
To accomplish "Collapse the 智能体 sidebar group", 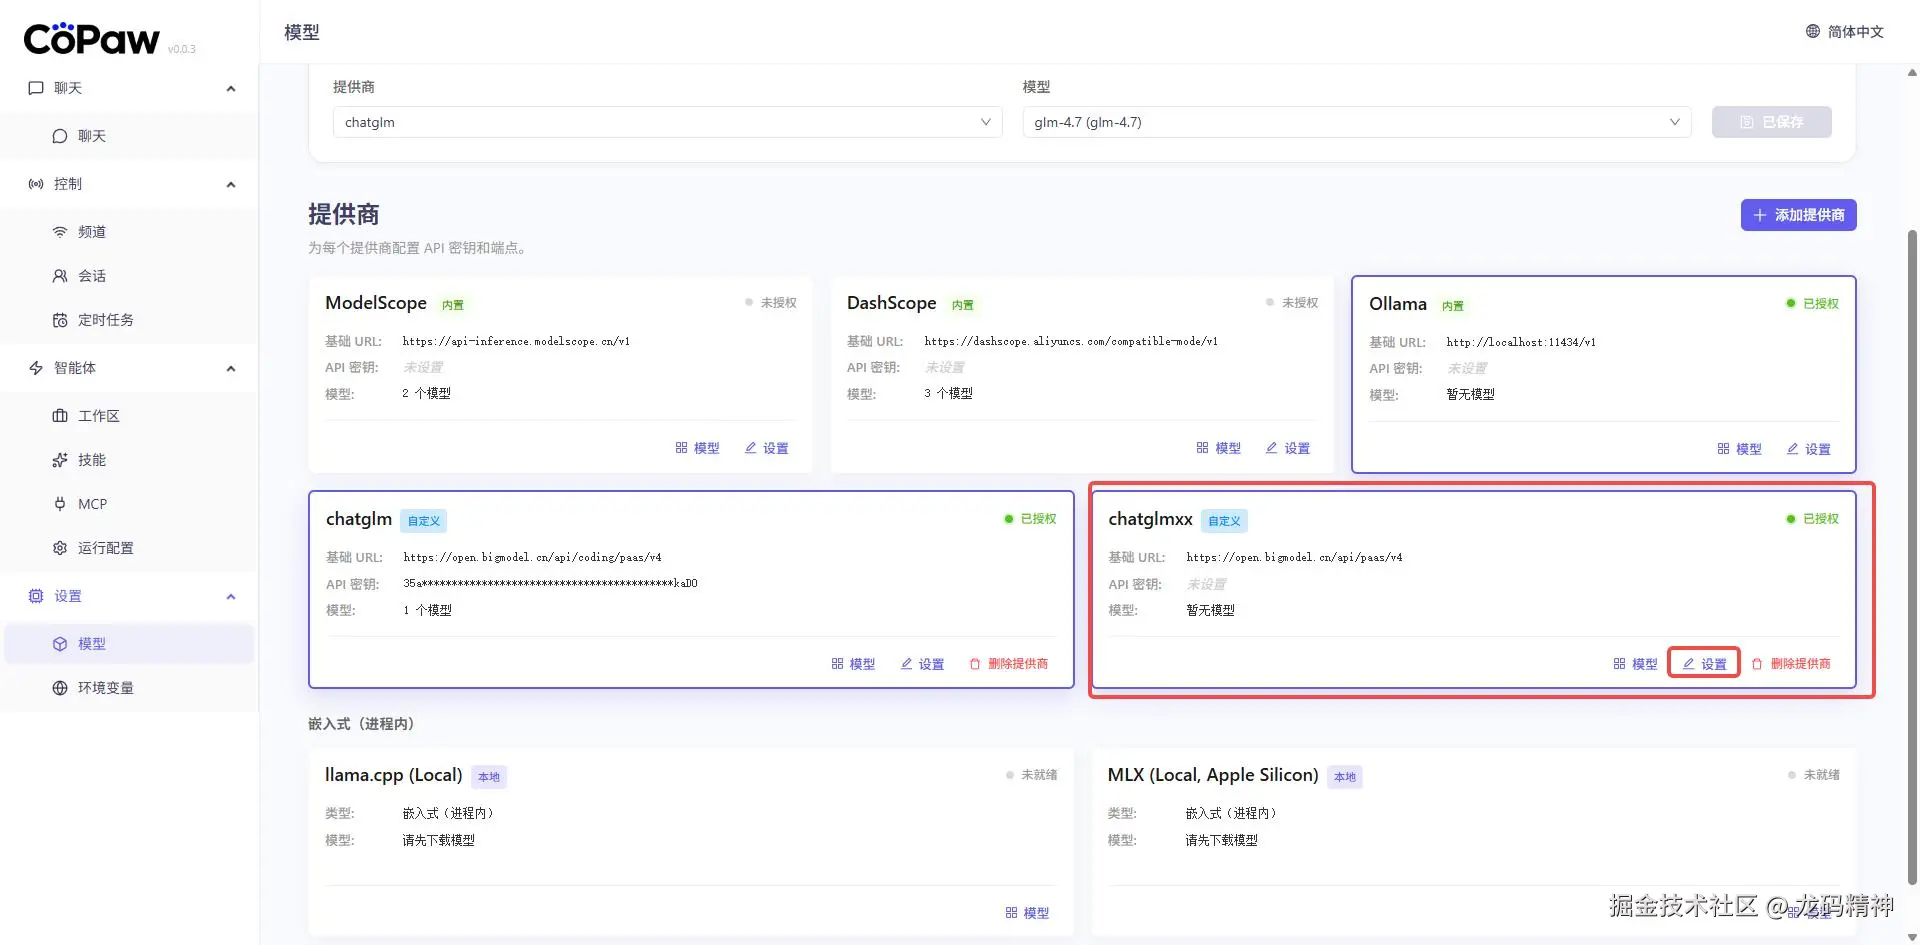I will point(231,368).
